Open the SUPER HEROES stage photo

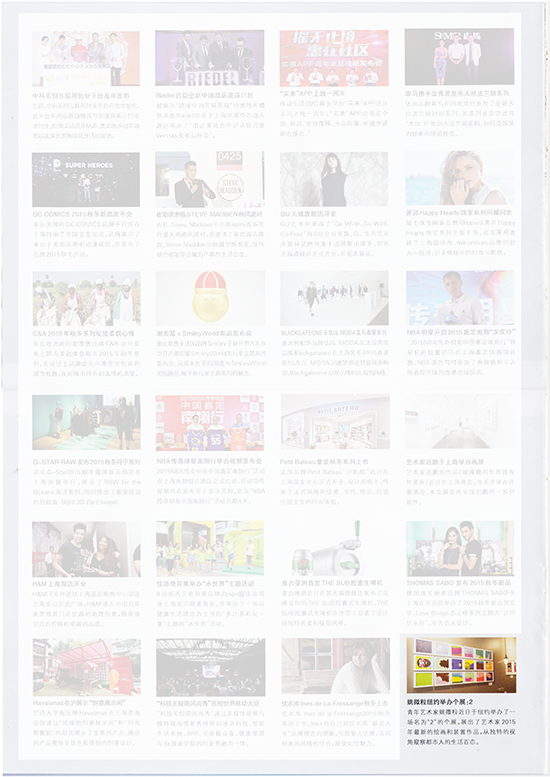point(86,179)
